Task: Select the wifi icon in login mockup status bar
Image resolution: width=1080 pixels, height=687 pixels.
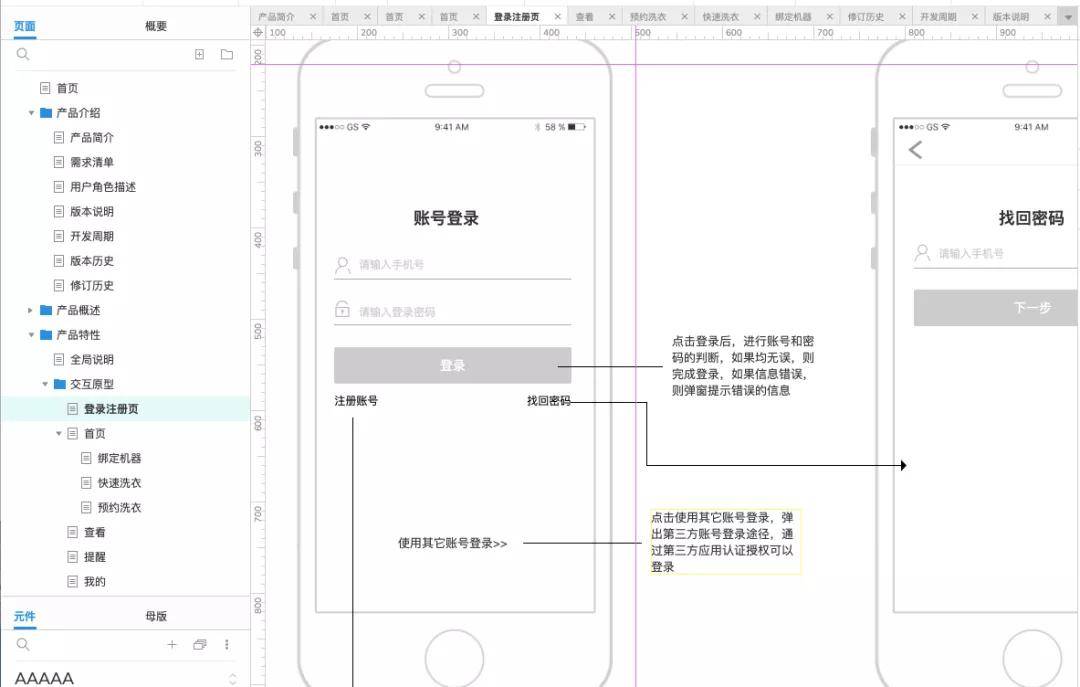Action: pos(366,127)
